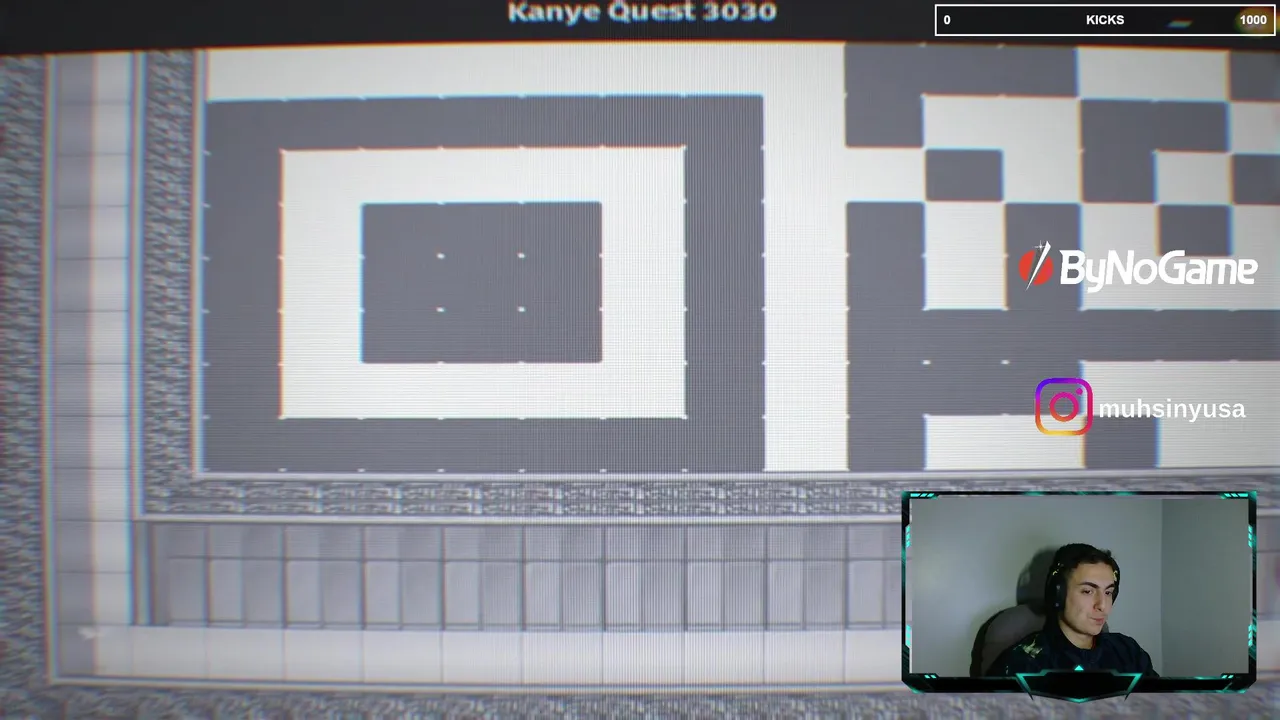The width and height of the screenshot is (1280, 720).
Task: Click the Kanye Quest 3030 title
Action: click(642, 12)
